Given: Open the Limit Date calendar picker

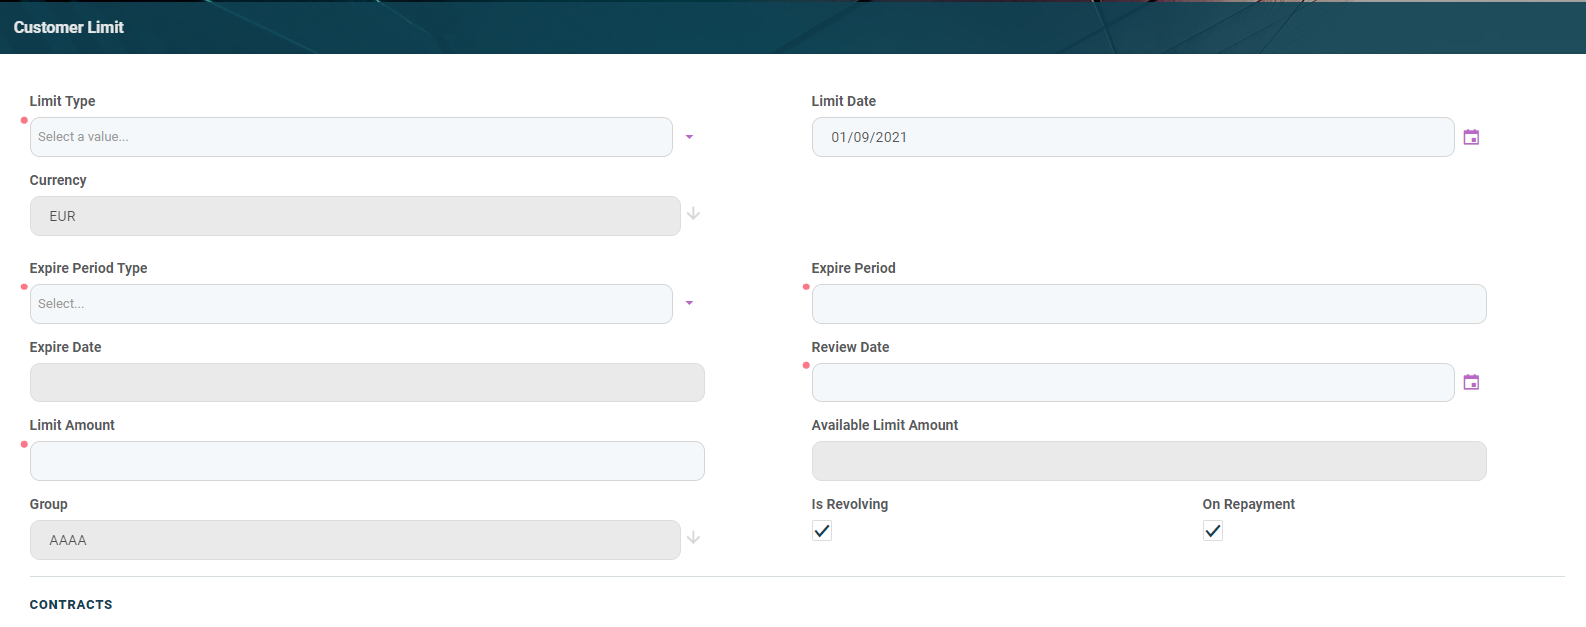Looking at the screenshot, I should (1471, 137).
